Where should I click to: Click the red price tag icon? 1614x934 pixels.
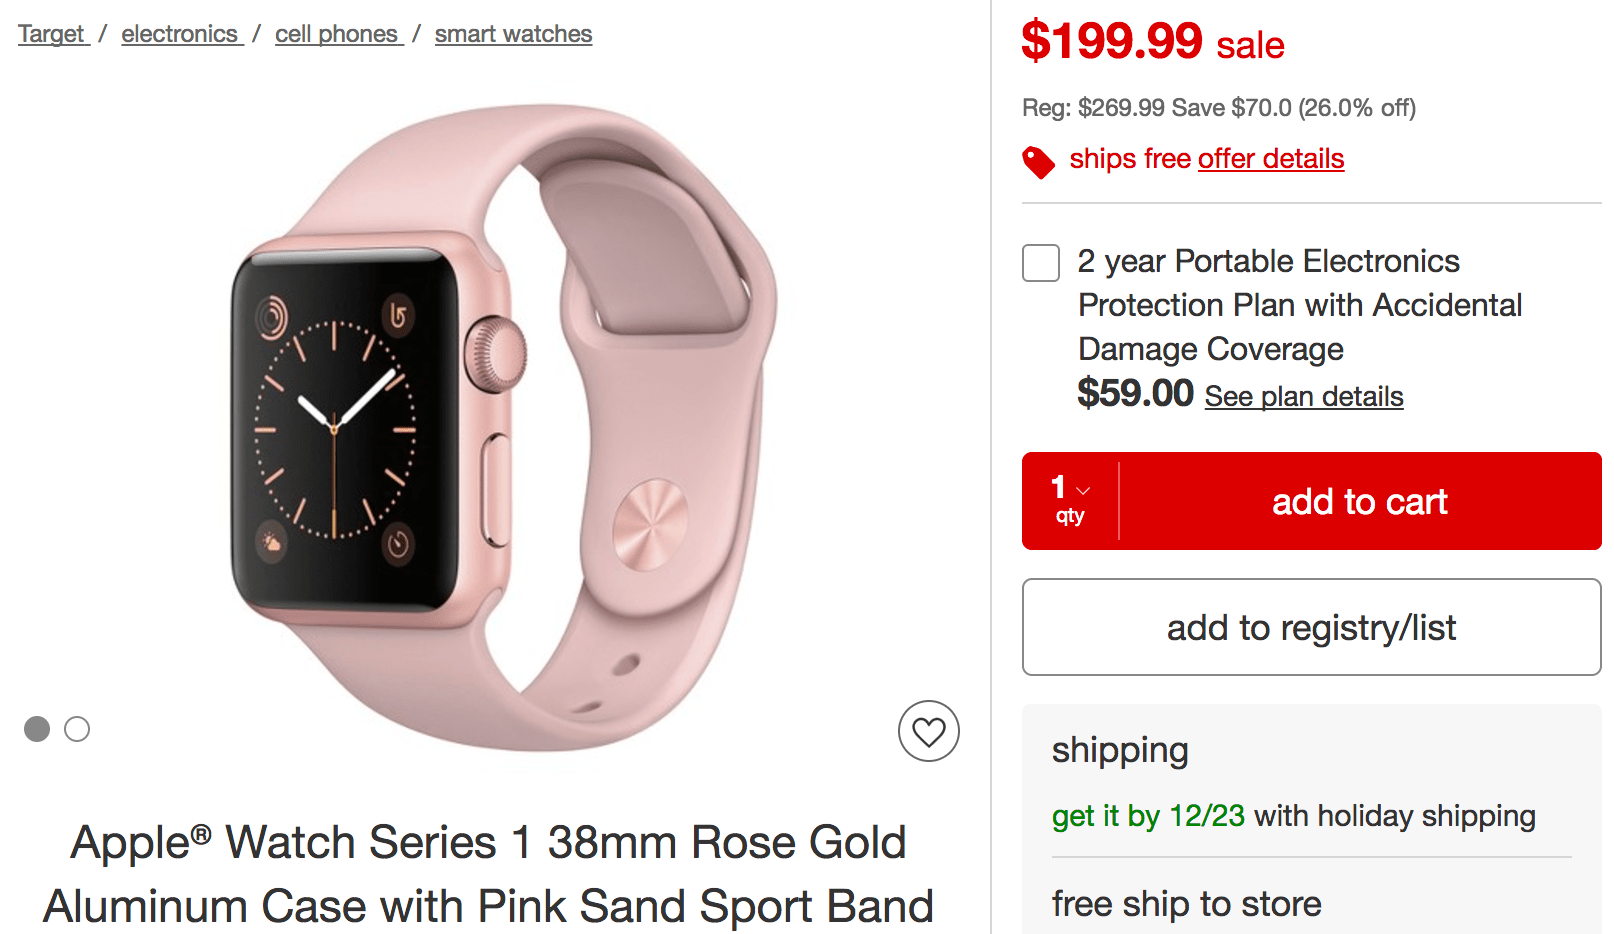pyautogui.click(x=1038, y=162)
